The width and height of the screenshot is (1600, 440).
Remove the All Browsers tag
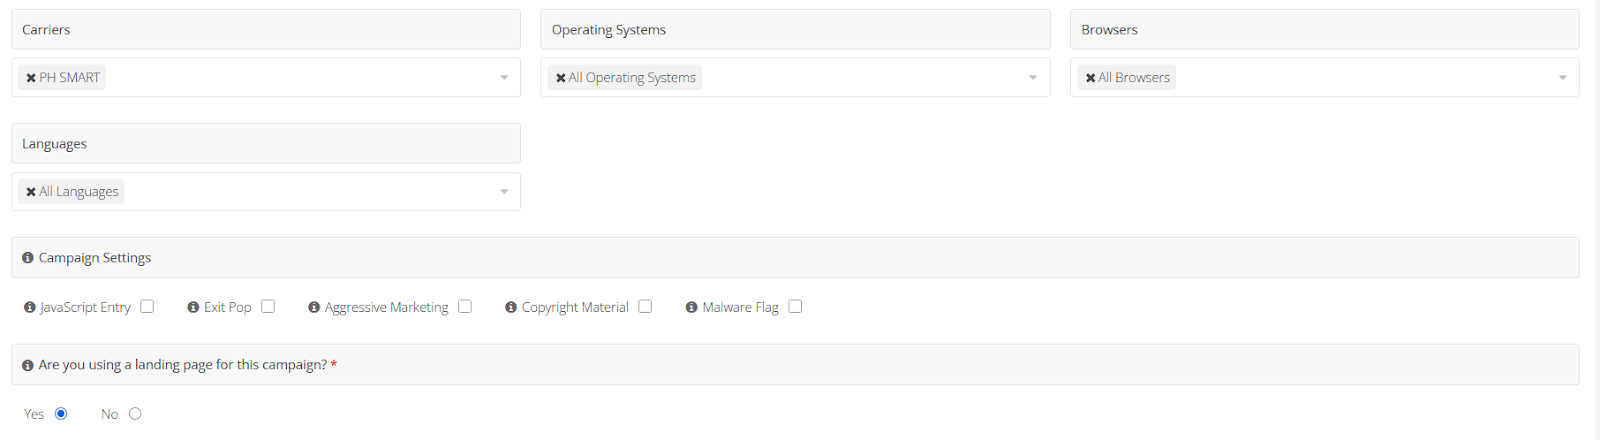[x=1090, y=78]
